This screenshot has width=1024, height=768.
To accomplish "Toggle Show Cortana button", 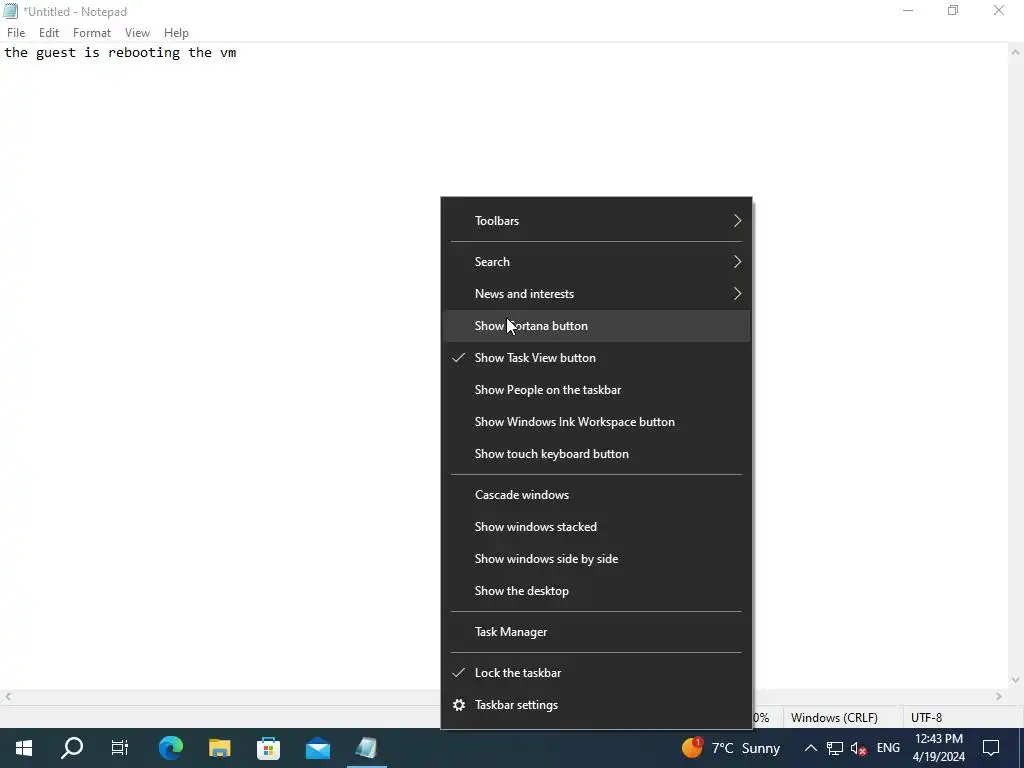I will tap(596, 326).
